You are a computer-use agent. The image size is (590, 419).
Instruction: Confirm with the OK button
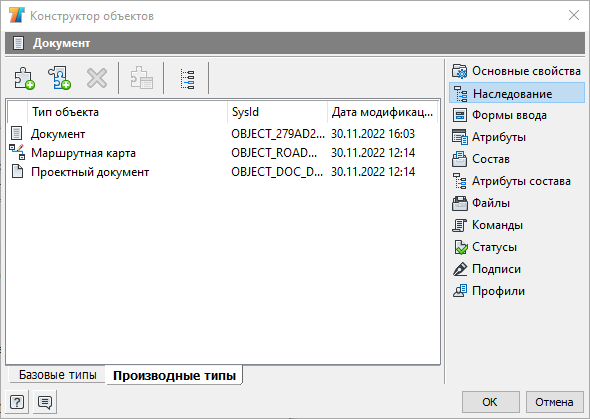pos(490,402)
